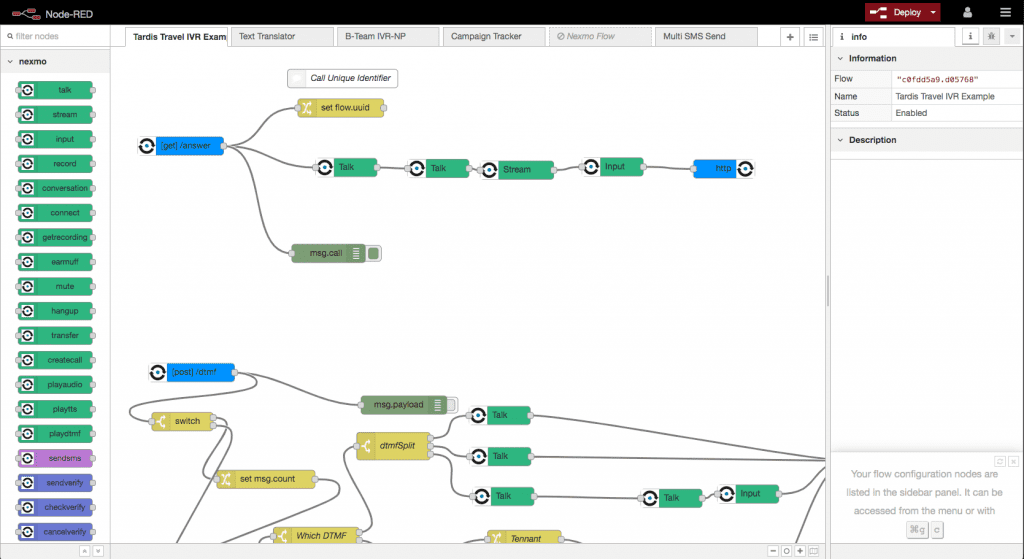This screenshot has height=559, width=1024.
Task: Close the tip box with X
Action: tap(1012, 460)
